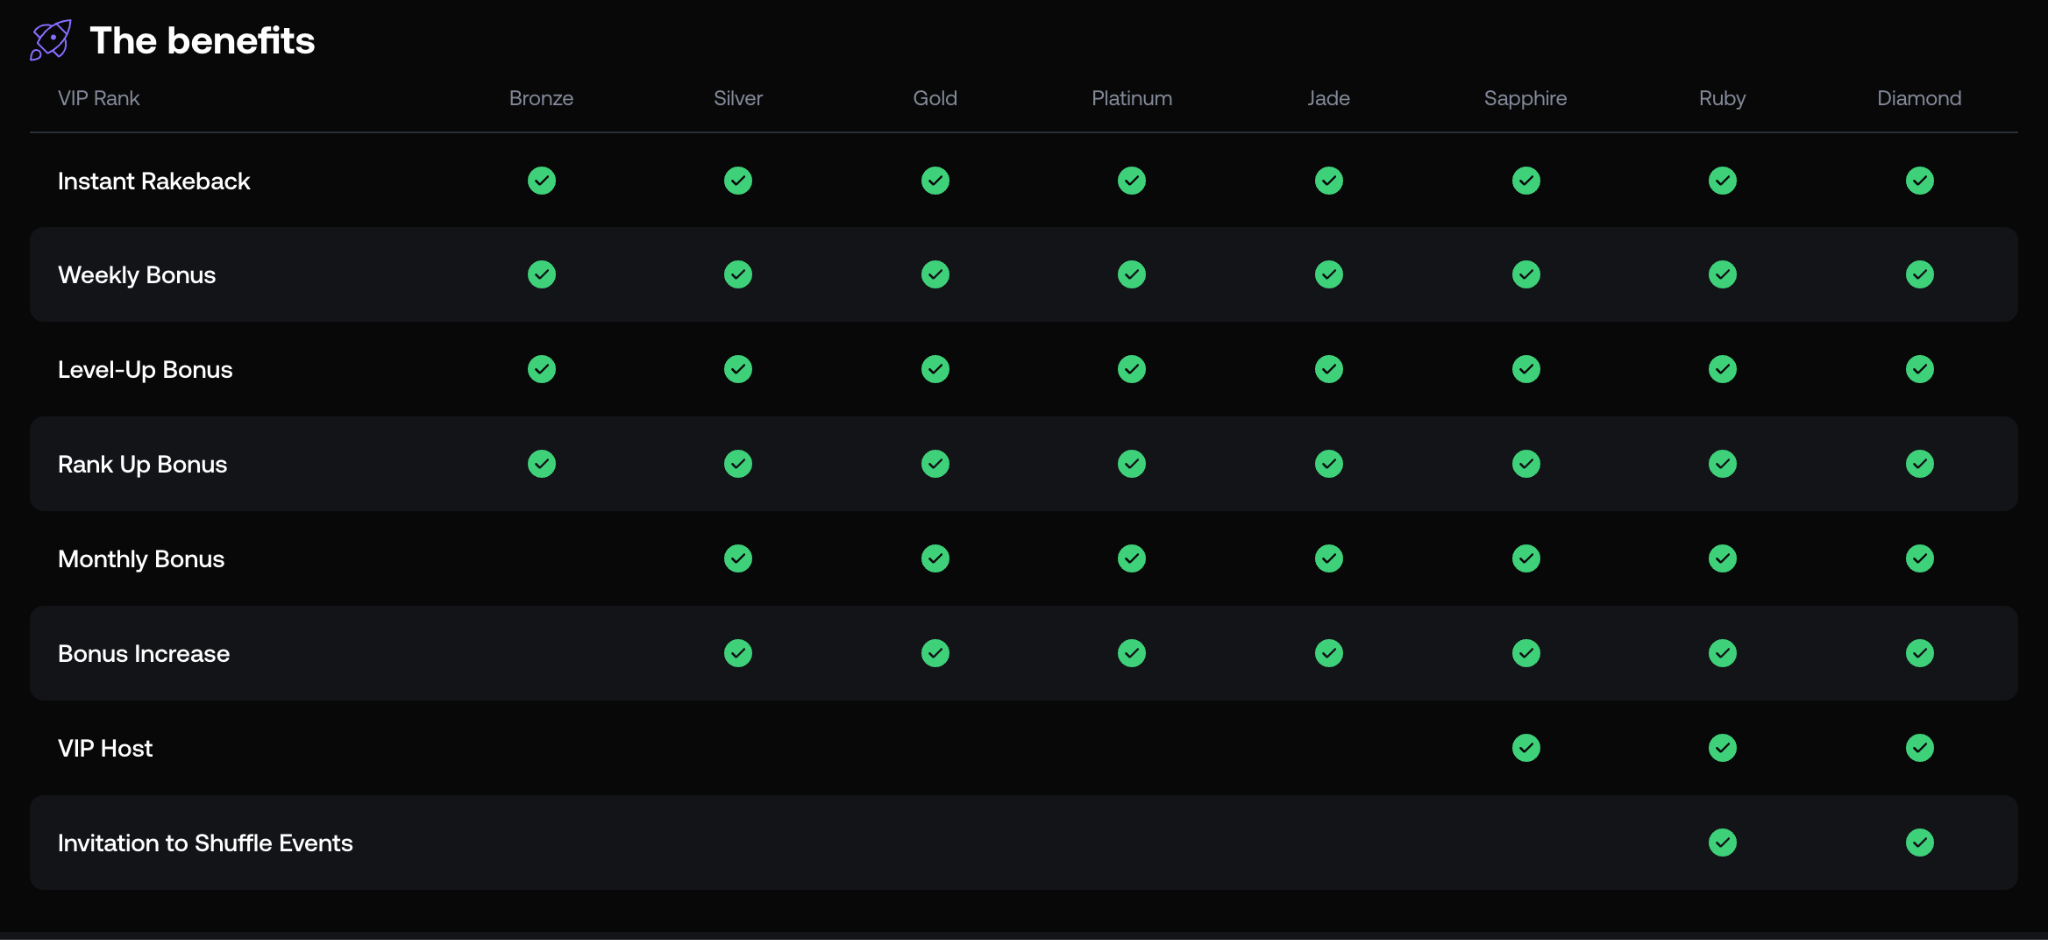Screen dimensions: 2048x940
Task: Click the Instant Rakeback row label
Action: 154,181
